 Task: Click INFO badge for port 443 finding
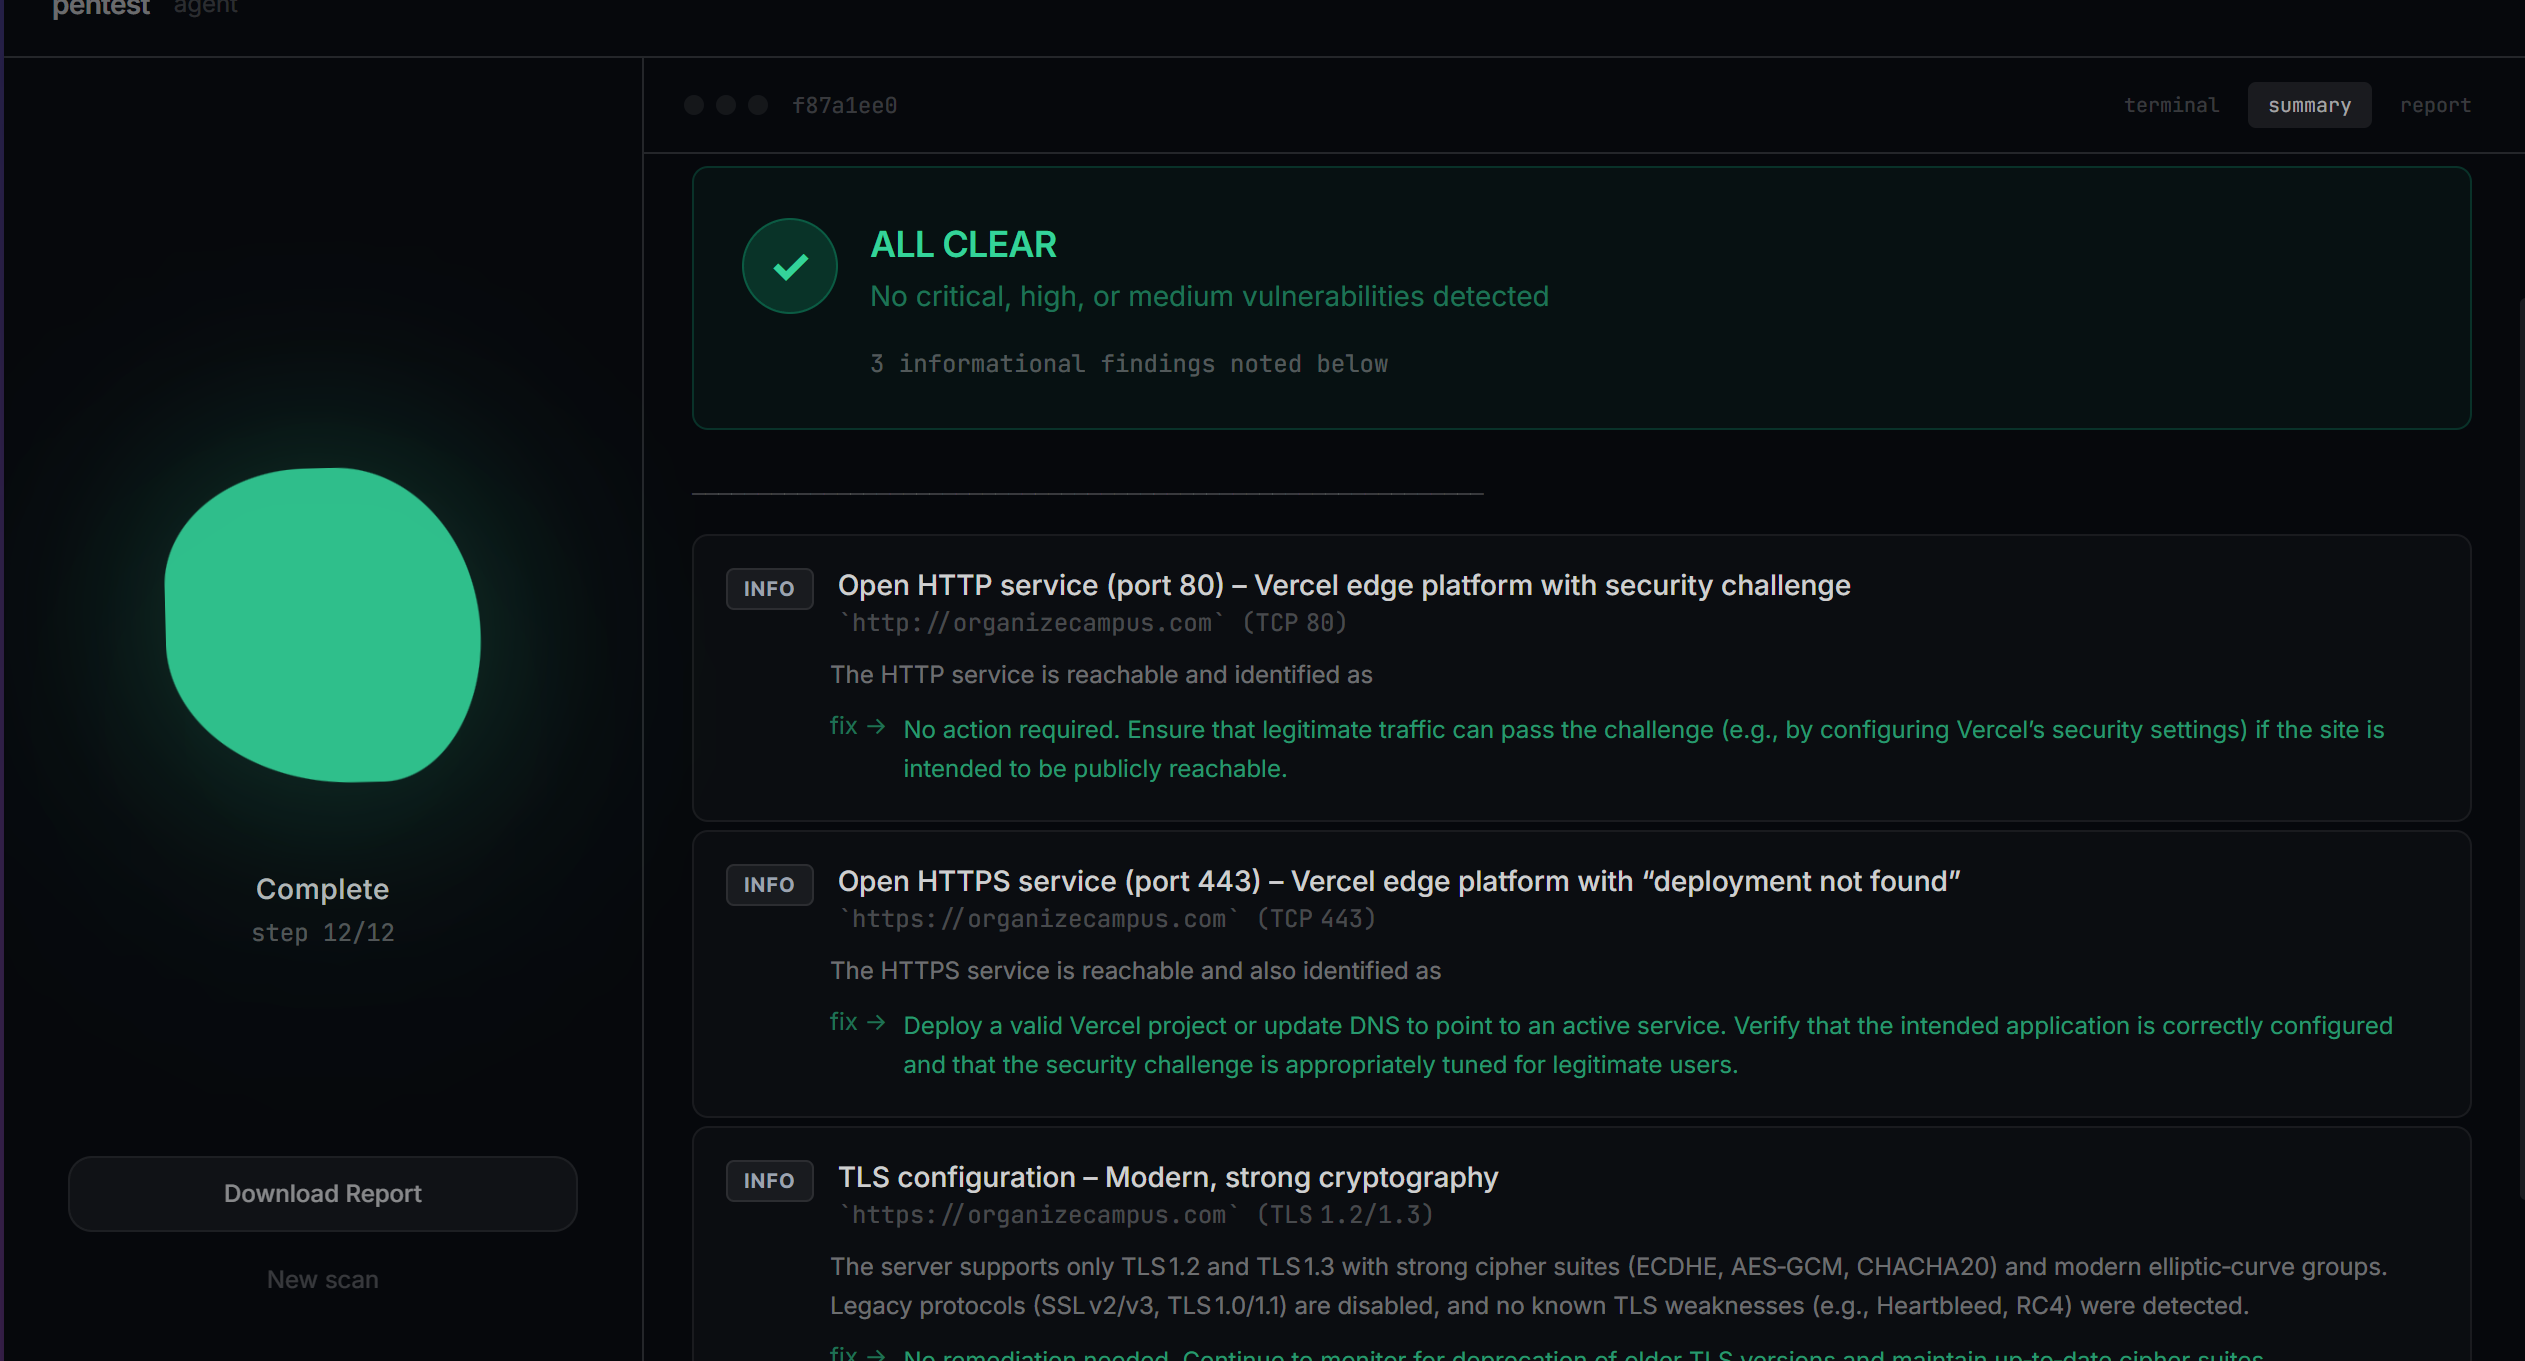click(x=768, y=884)
